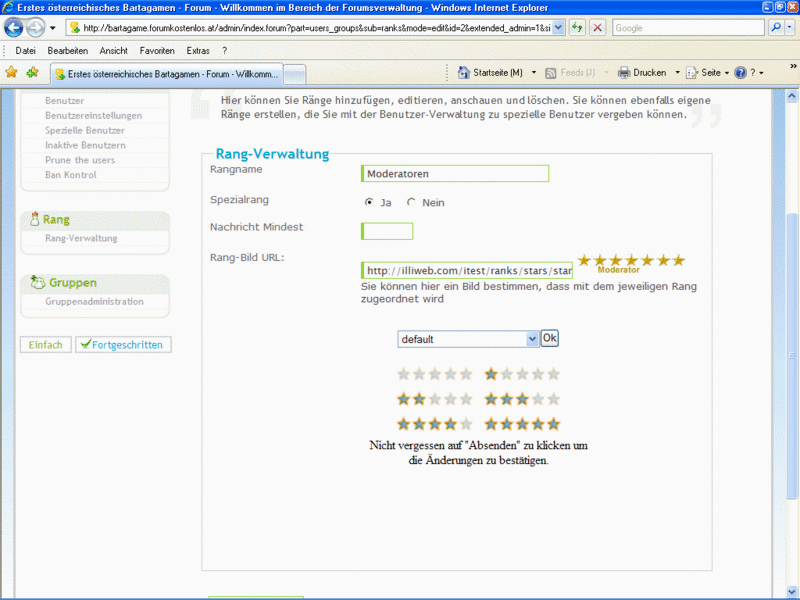Click the Nachricht Mindest input field
Viewport: 800px width, 600px height.
click(x=387, y=231)
